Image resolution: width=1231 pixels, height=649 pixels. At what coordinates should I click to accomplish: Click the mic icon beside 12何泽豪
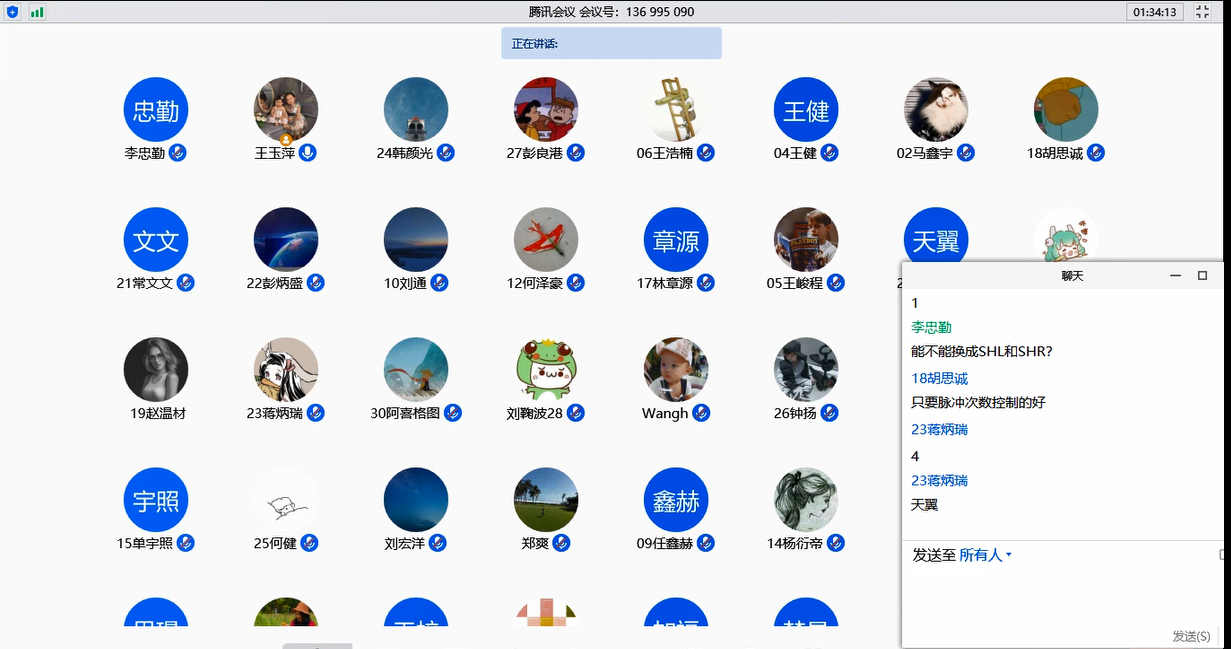576,283
